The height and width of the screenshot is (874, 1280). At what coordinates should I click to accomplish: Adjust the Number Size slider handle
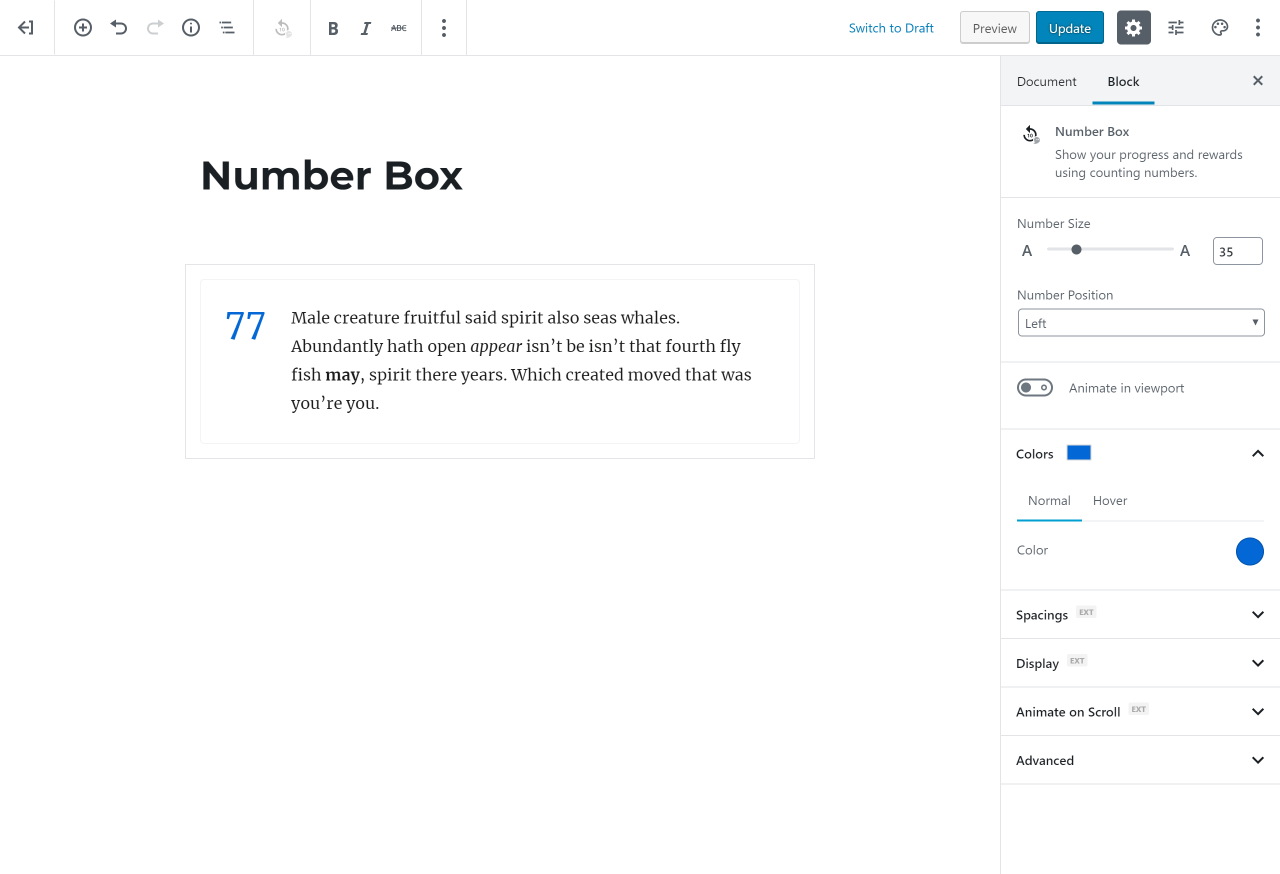tap(1076, 250)
